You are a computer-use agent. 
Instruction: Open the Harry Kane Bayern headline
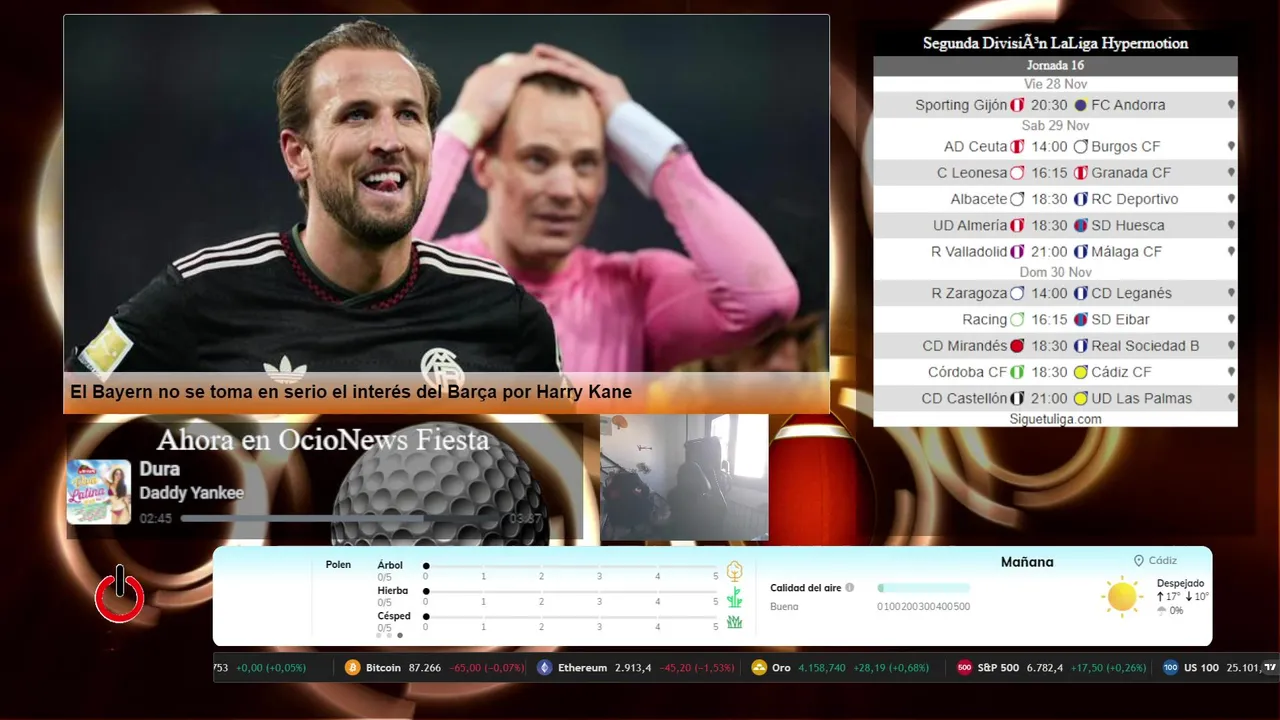351,393
